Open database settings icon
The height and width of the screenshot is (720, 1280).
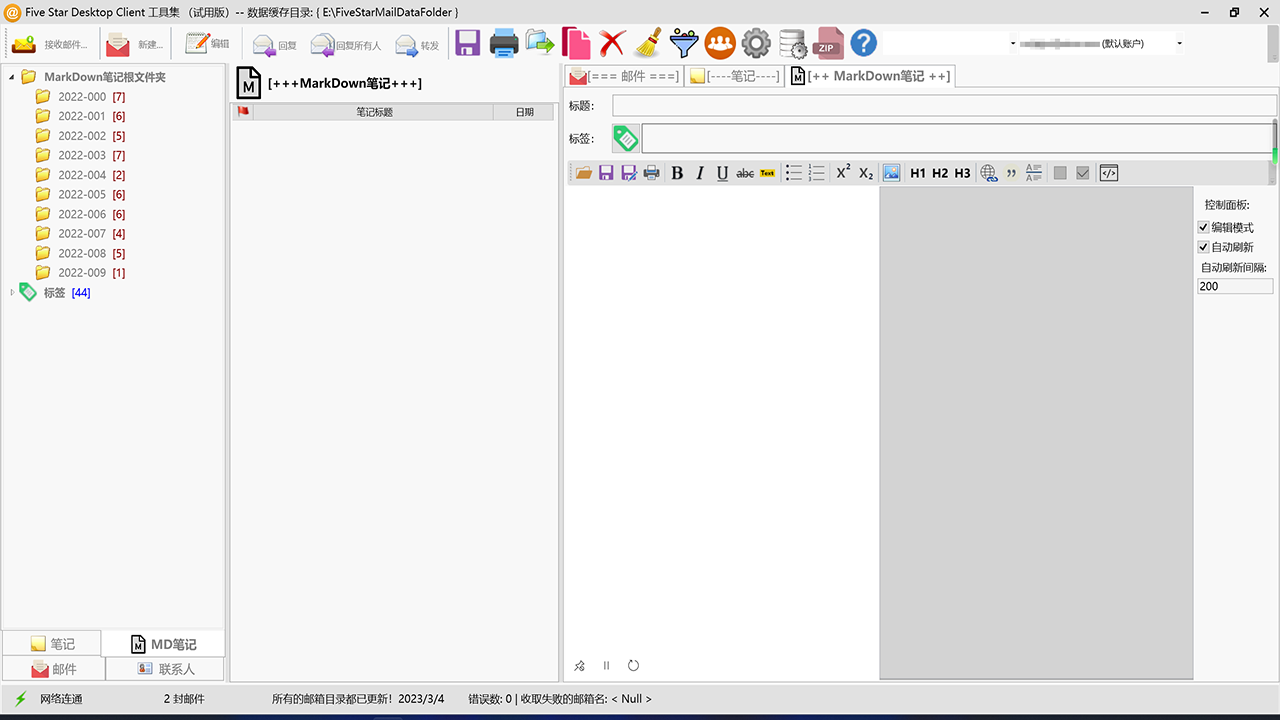pyautogui.click(x=792, y=44)
